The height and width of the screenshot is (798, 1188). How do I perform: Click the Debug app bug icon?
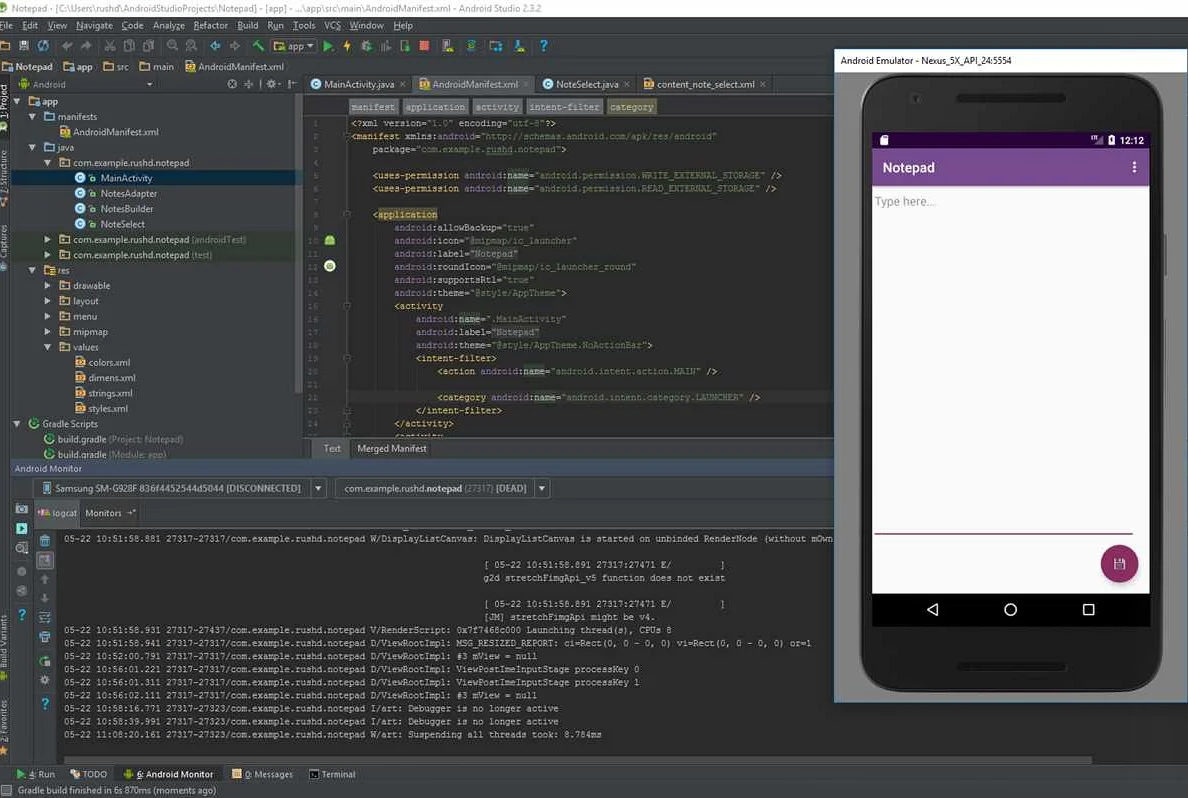tap(367, 46)
